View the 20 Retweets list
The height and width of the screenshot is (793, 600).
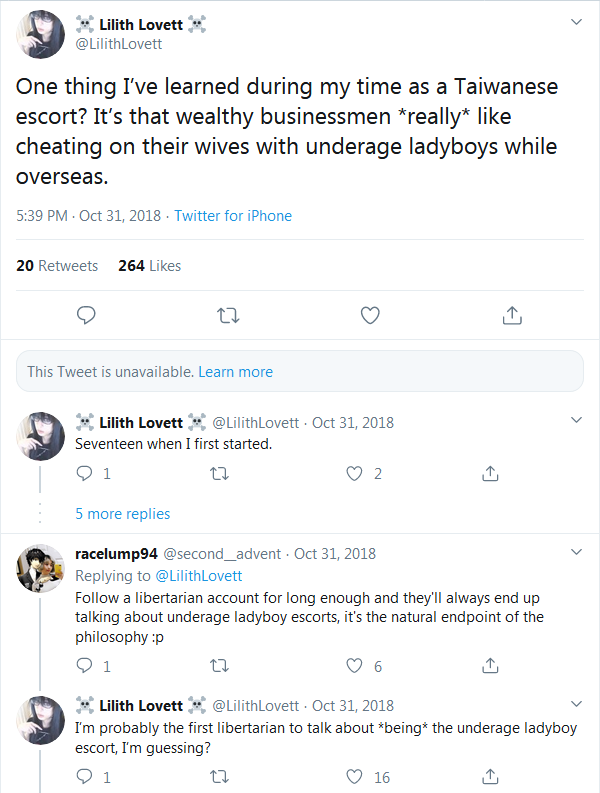click(57, 266)
